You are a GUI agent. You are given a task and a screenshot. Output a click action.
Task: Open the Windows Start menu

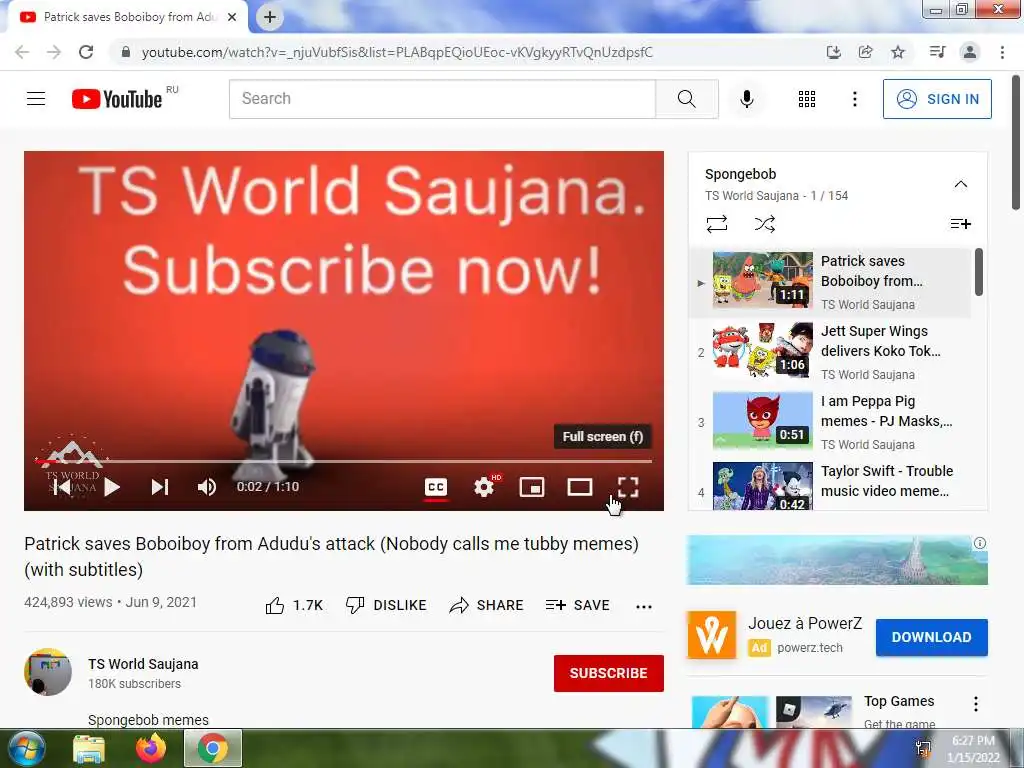coord(26,749)
